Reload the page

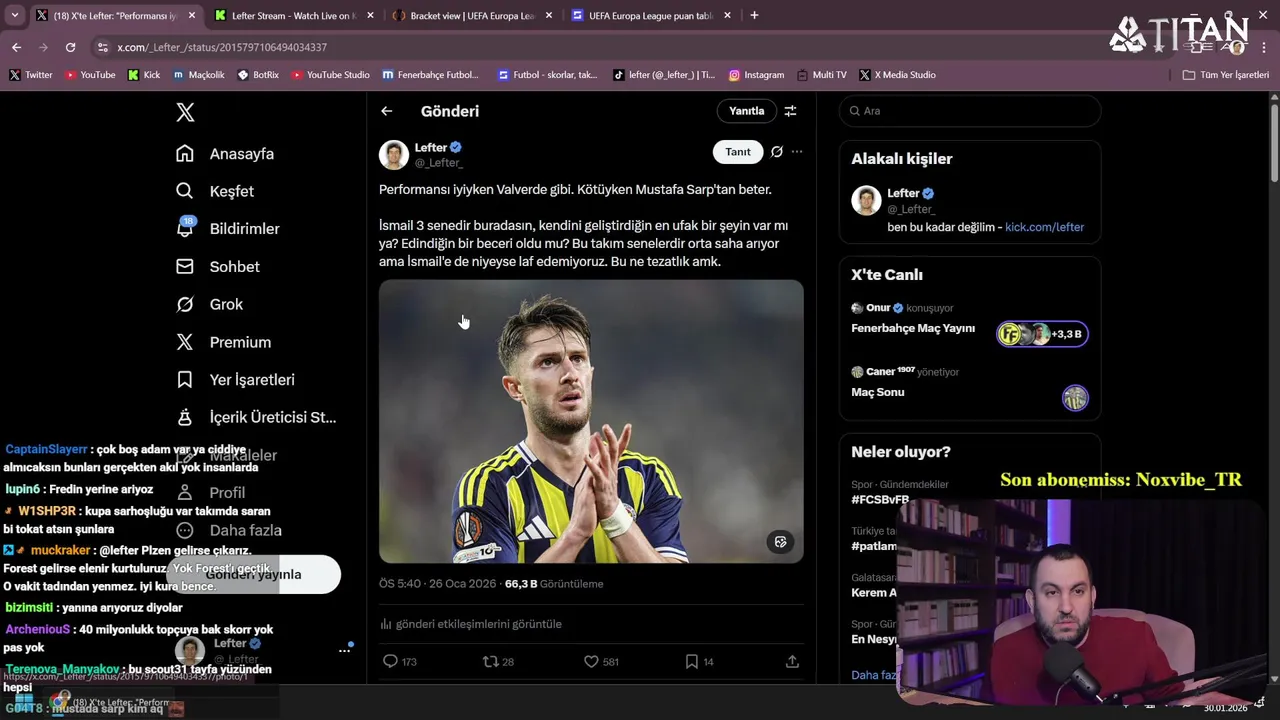pos(70,47)
